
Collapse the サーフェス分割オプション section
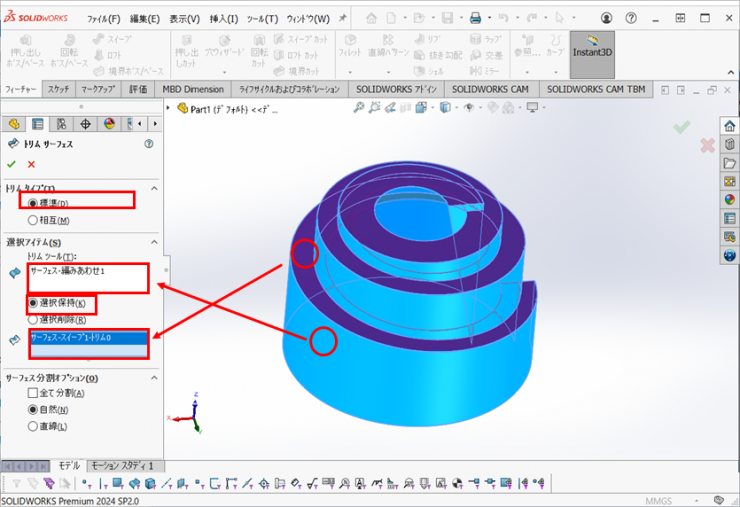pos(154,378)
